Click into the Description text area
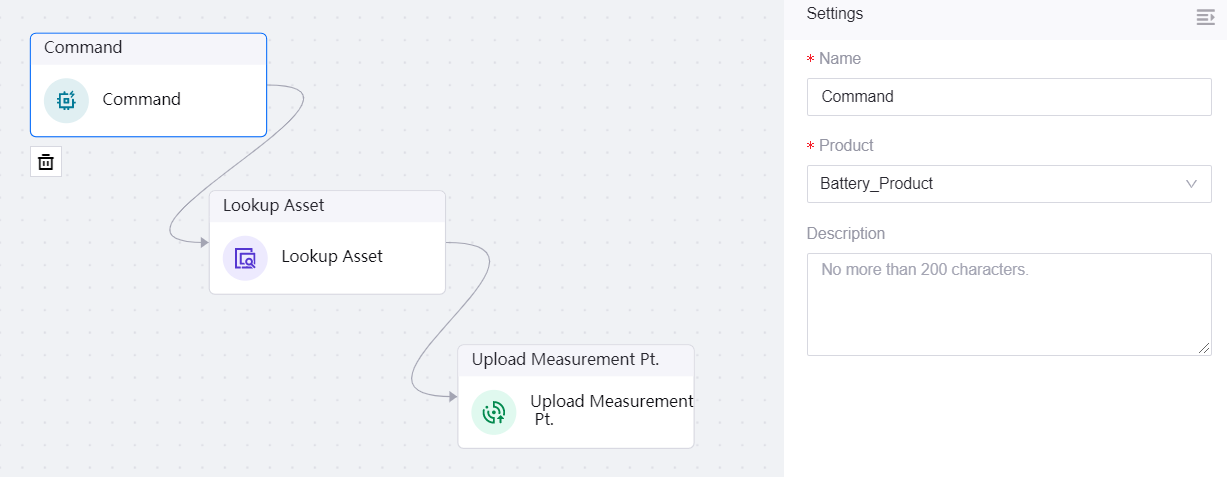The width and height of the screenshot is (1227, 477). pyautogui.click(x=1009, y=304)
